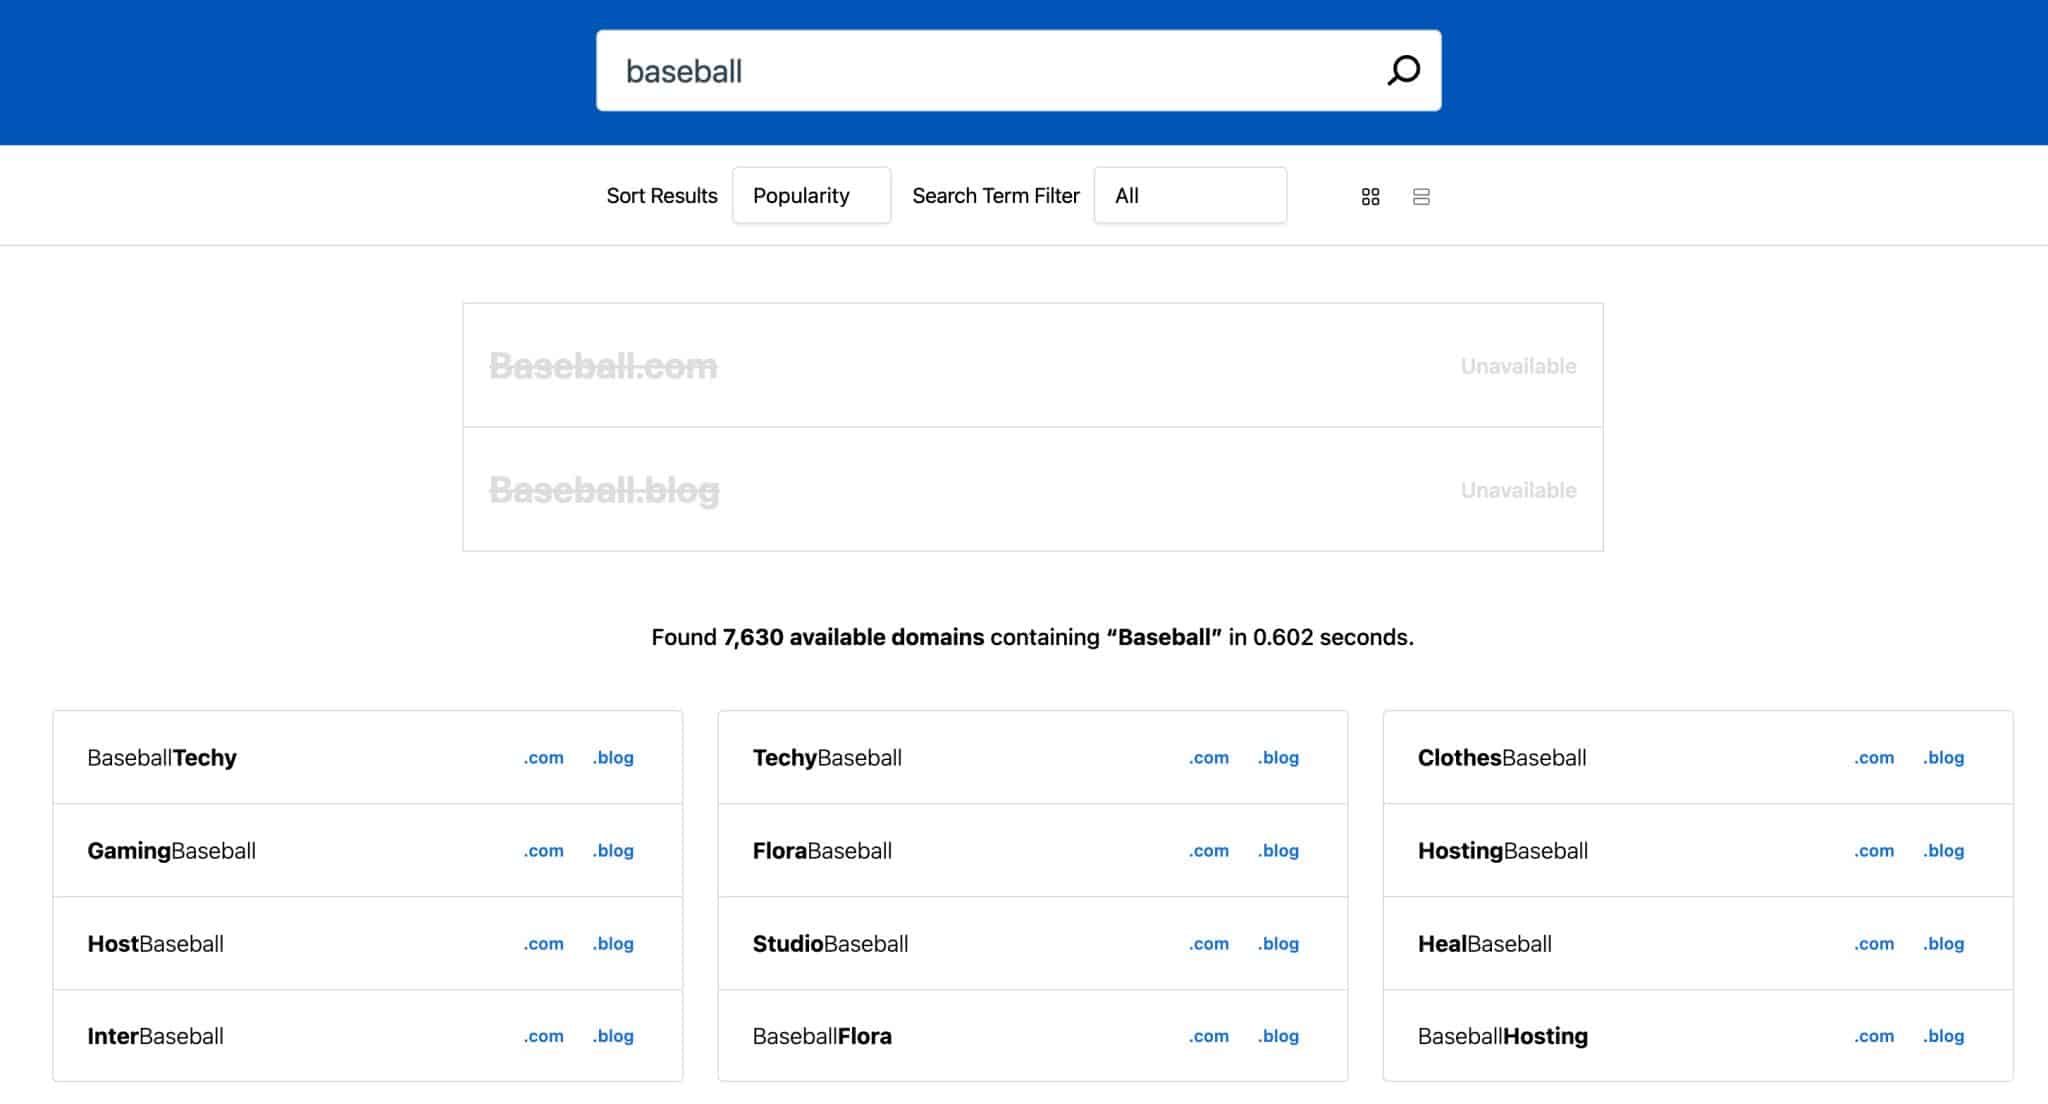Pick .com for ClothesBaseball
This screenshot has width=2048, height=1104.
click(1873, 758)
